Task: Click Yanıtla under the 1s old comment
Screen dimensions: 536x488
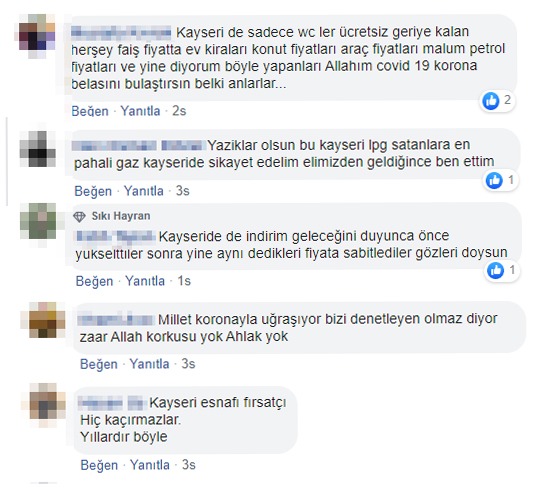Action: (x=145, y=281)
